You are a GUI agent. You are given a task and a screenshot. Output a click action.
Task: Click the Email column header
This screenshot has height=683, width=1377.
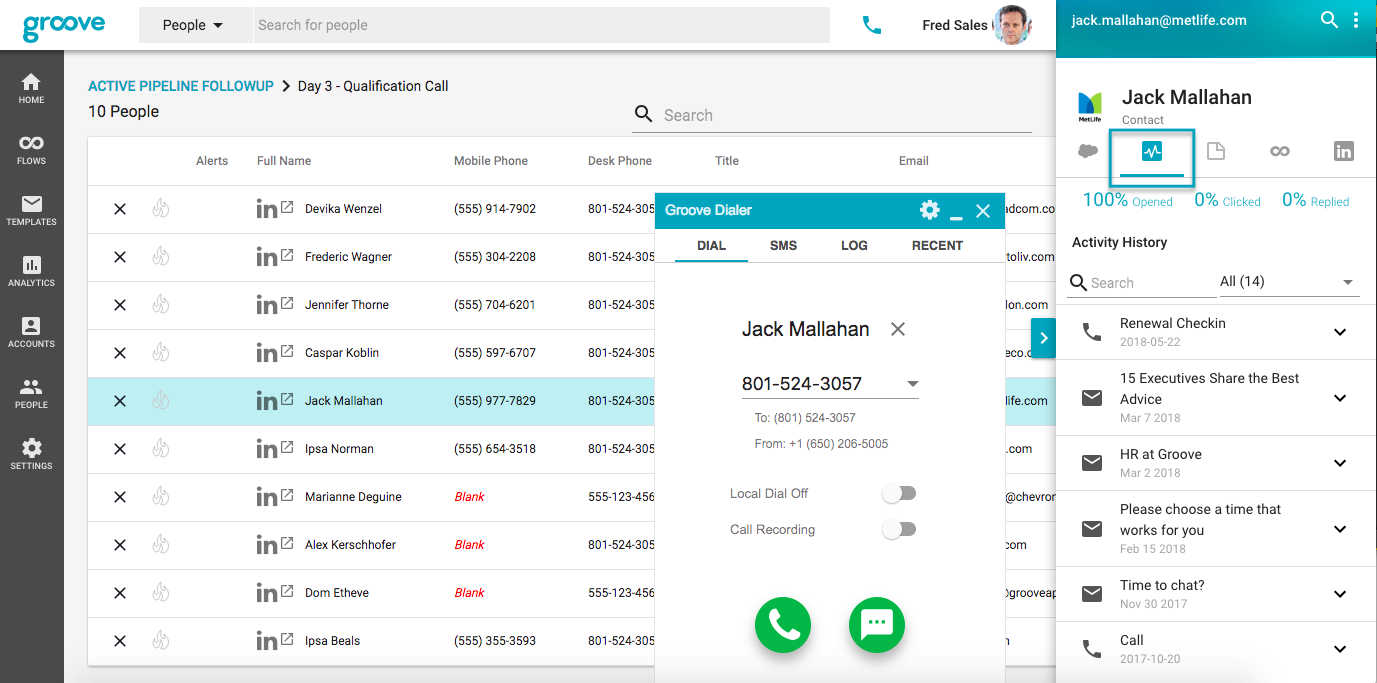(x=914, y=161)
